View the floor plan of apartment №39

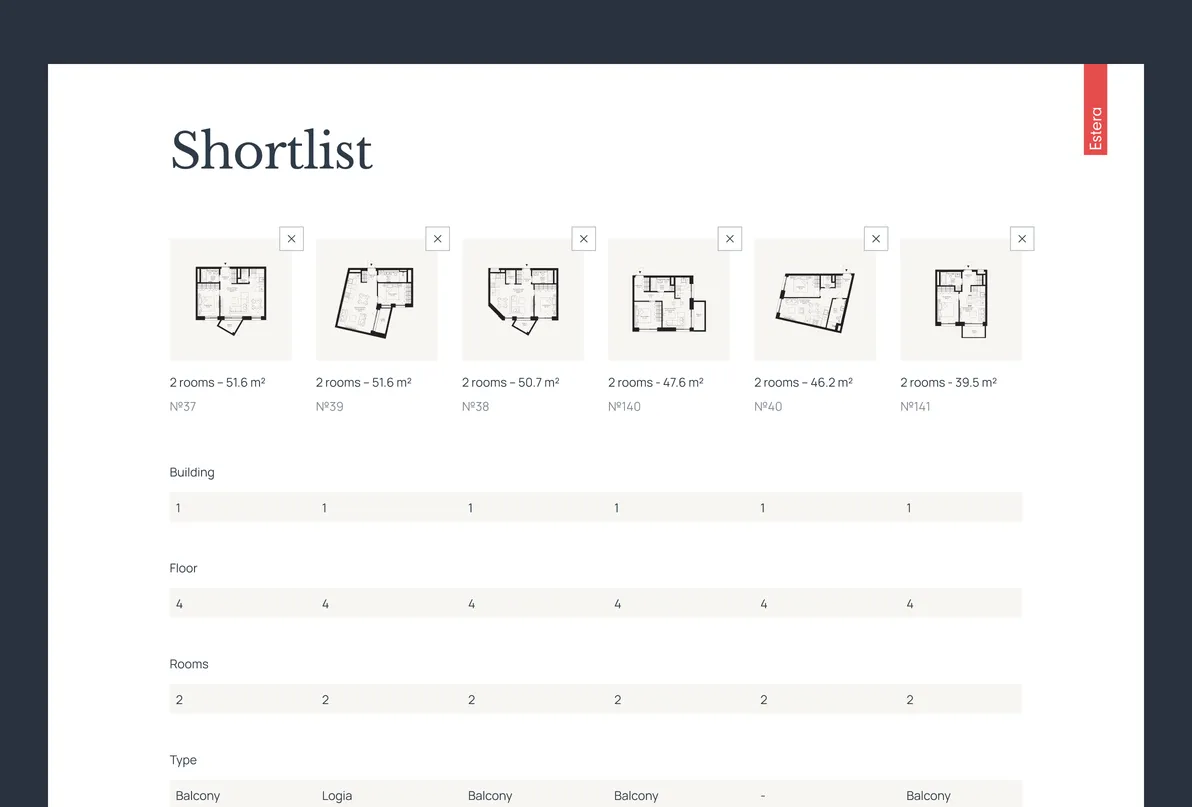[x=377, y=298]
